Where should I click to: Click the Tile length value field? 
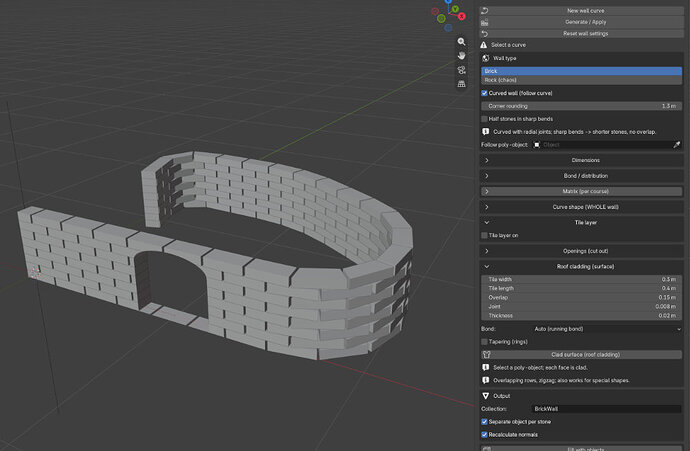pos(581,289)
